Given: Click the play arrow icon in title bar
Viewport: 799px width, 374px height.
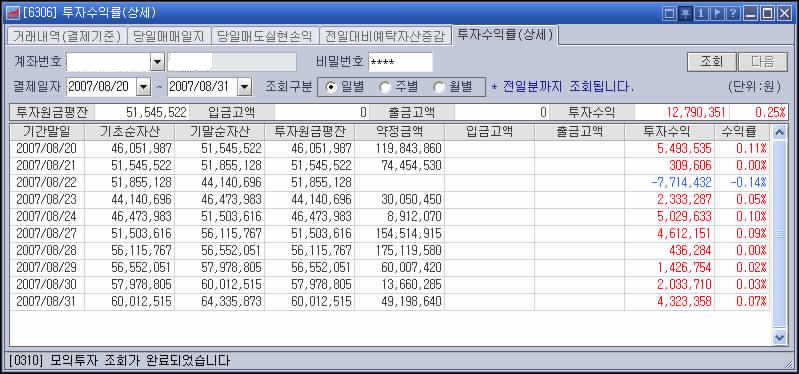Looking at the screenshot, I should coord(717,13).
